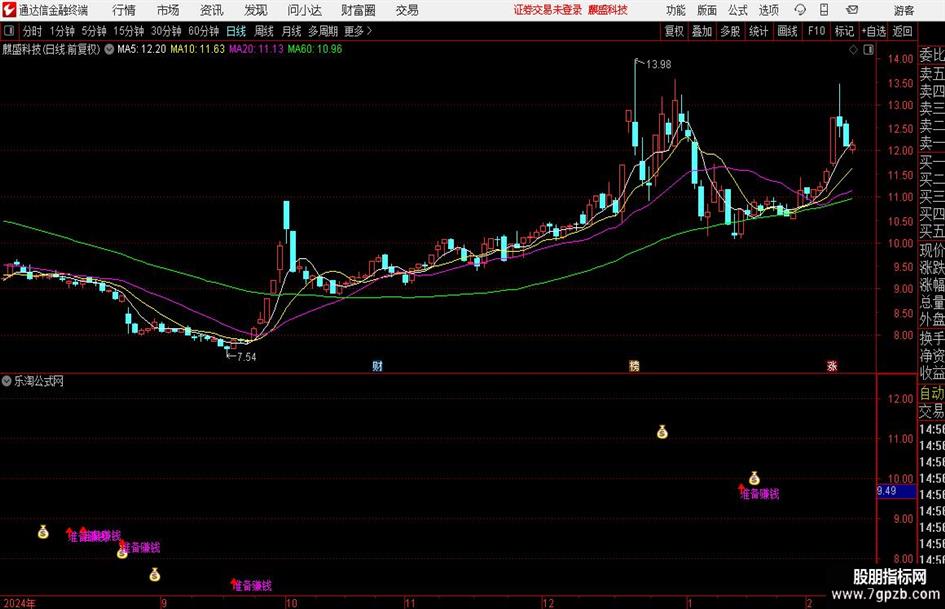
Task: Click the lowest money bag icon left of 9
Action: 155,575
